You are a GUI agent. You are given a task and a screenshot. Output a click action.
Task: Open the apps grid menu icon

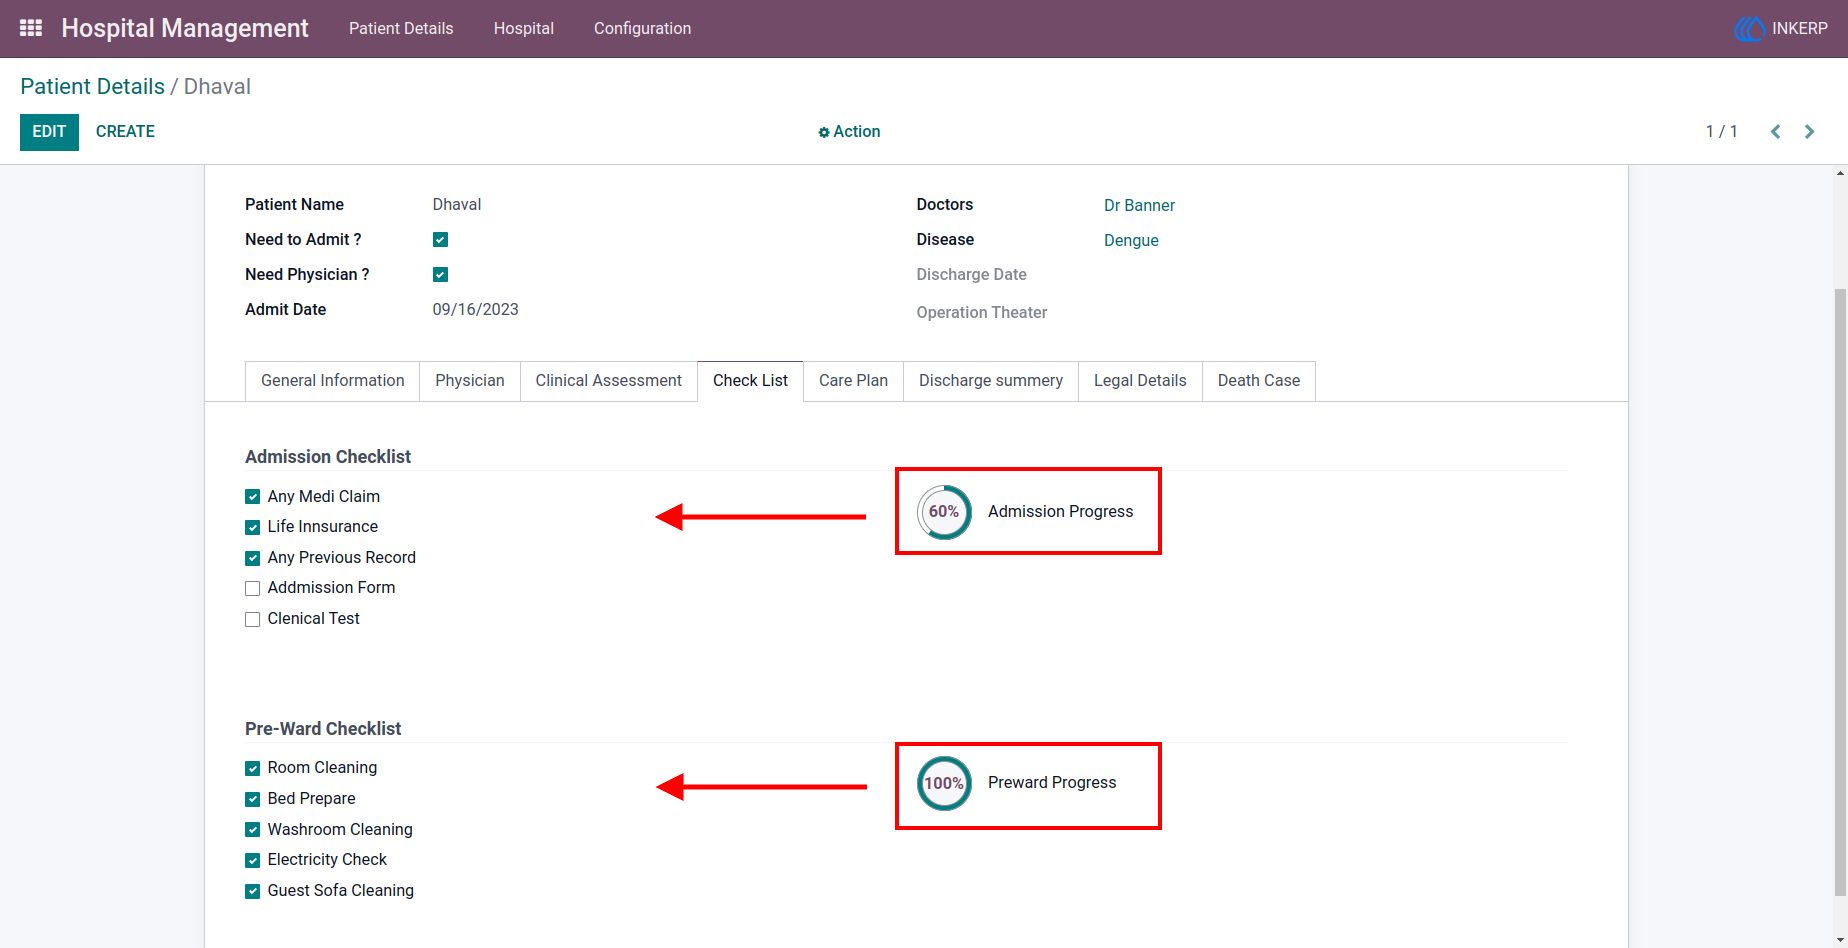tap(31, 28)
